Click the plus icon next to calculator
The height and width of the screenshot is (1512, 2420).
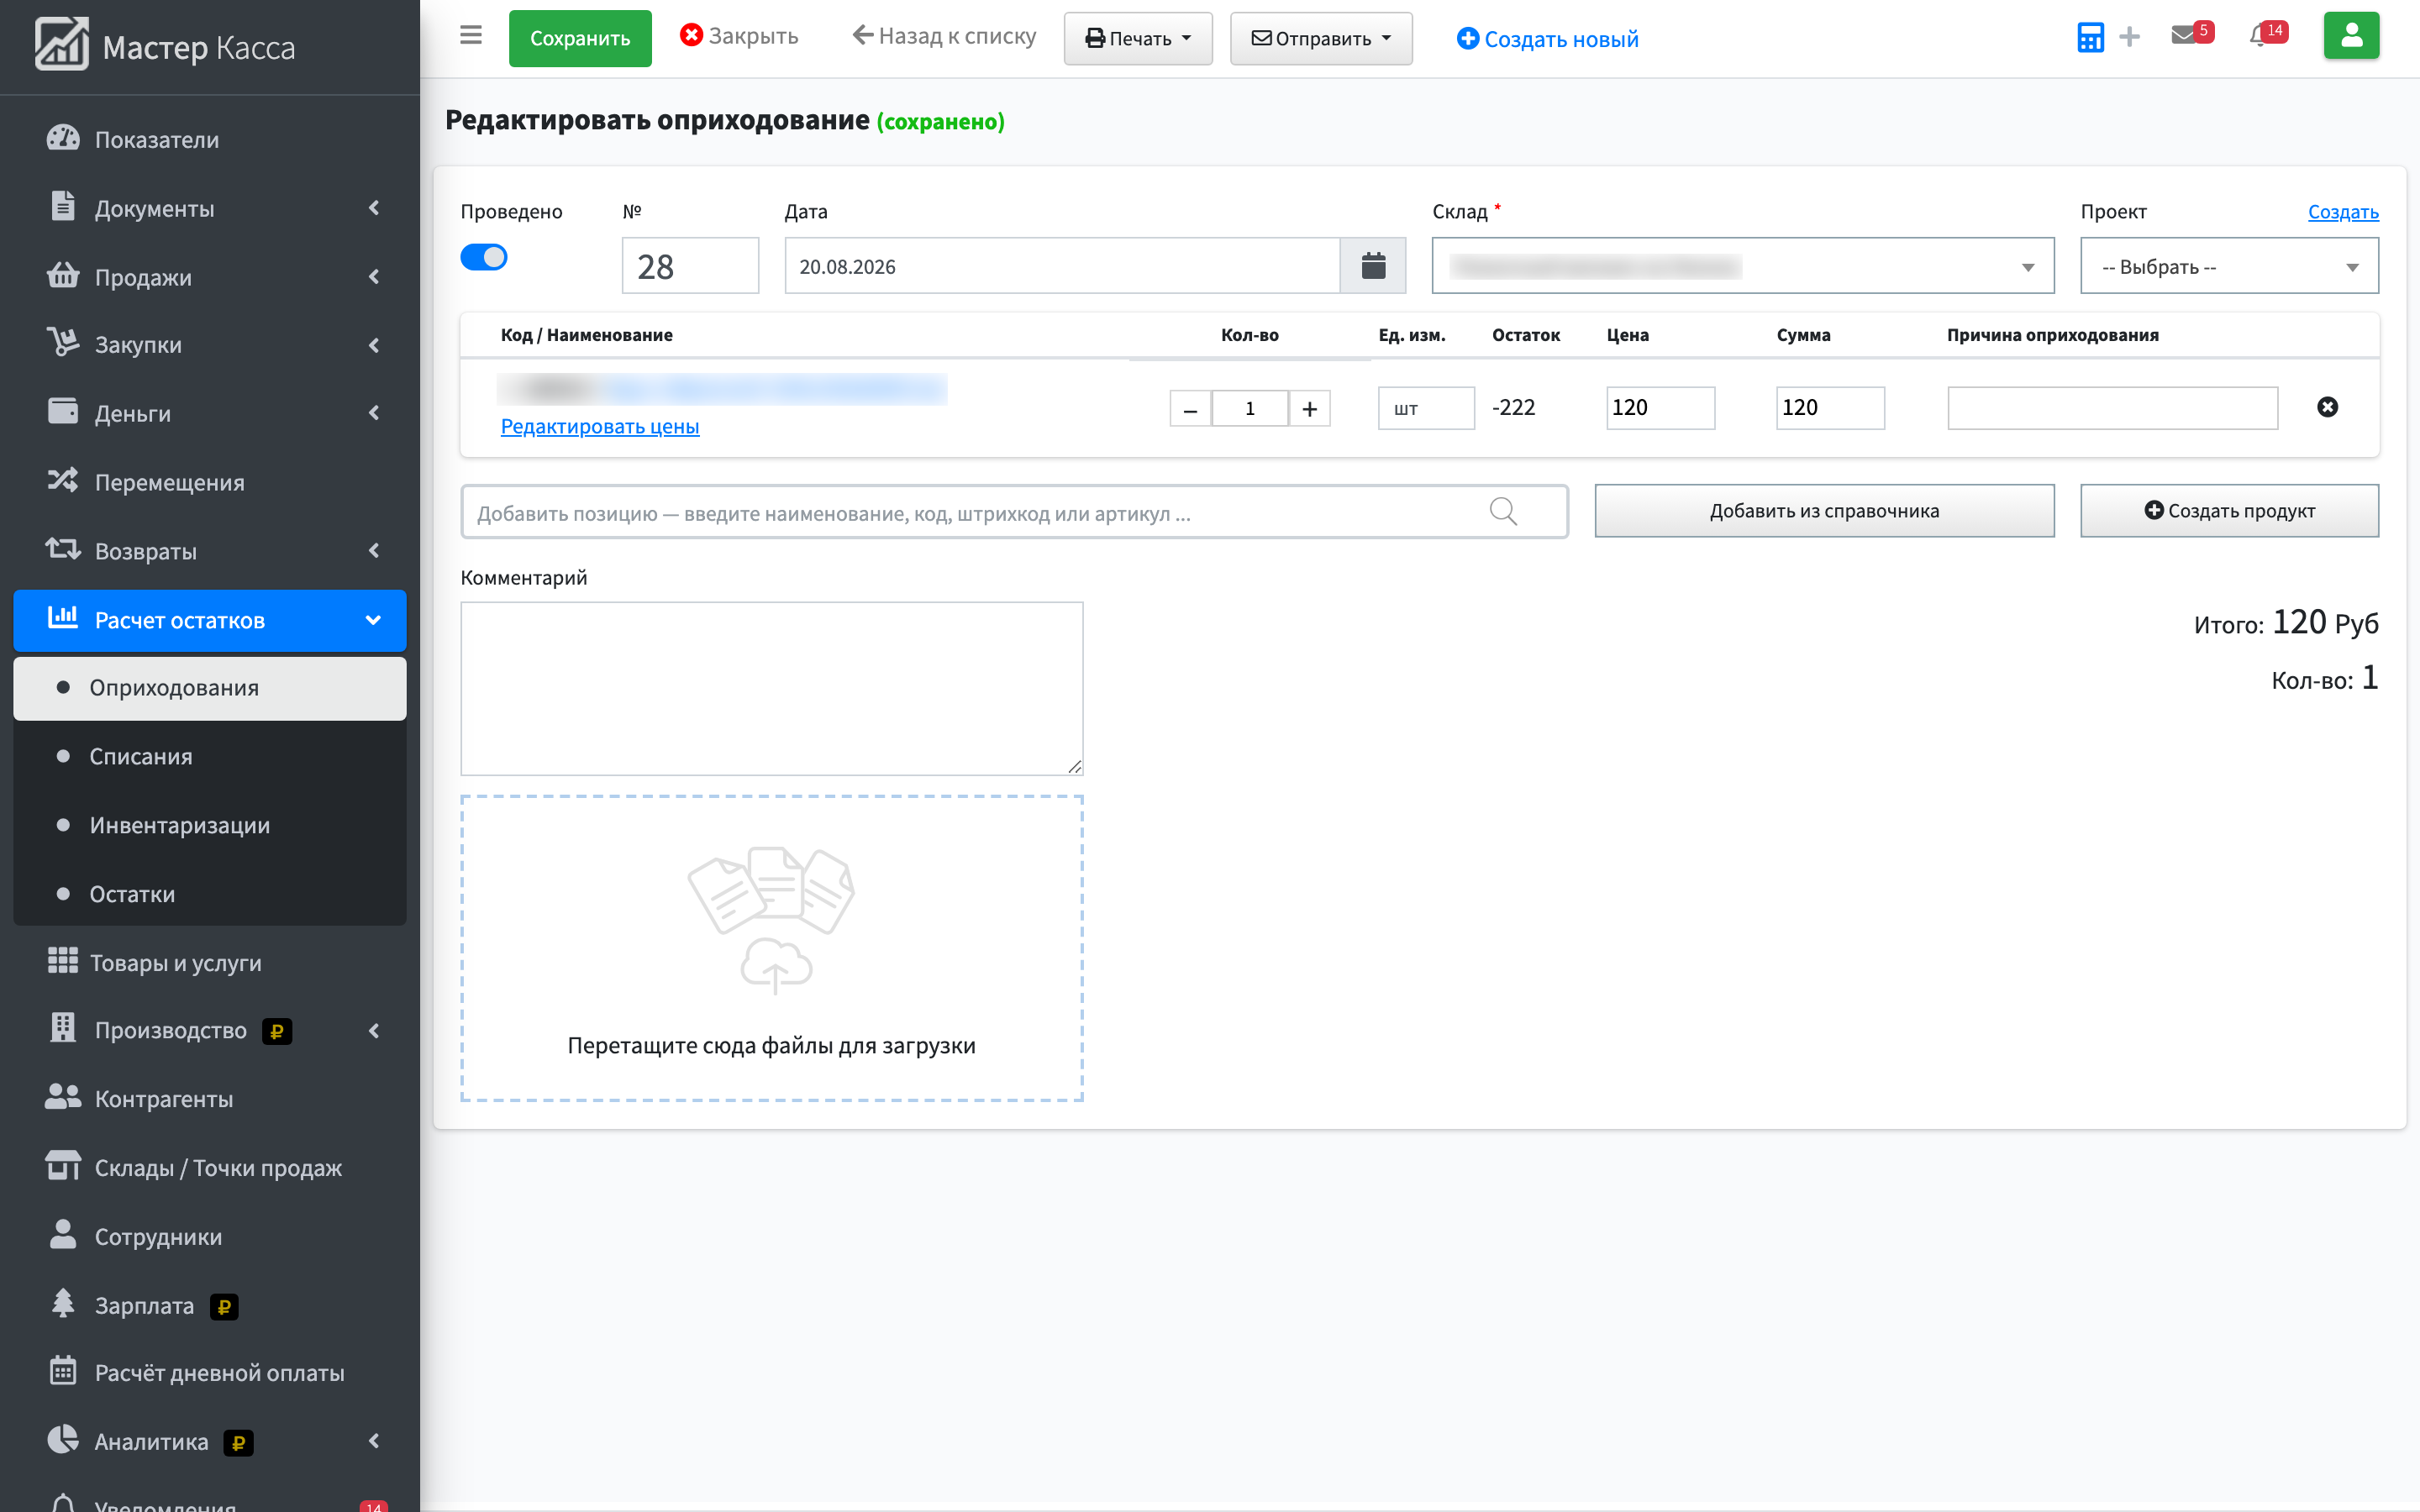[2130, 37]
